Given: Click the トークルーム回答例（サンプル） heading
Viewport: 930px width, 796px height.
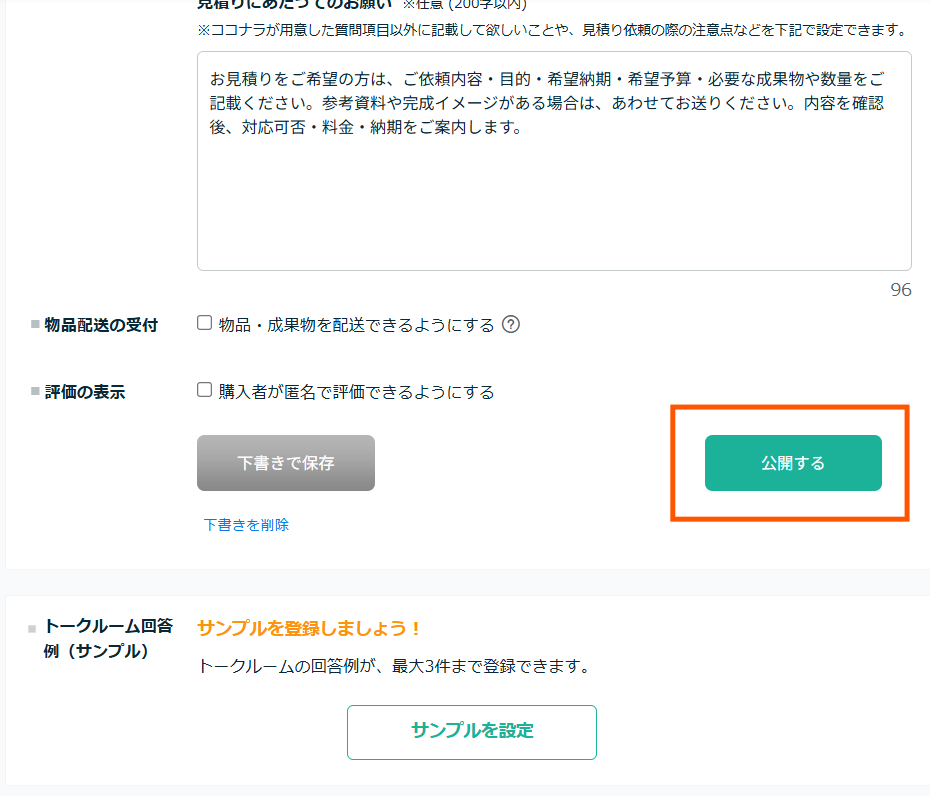Looking at the screenshot, I should coord(108,638).
